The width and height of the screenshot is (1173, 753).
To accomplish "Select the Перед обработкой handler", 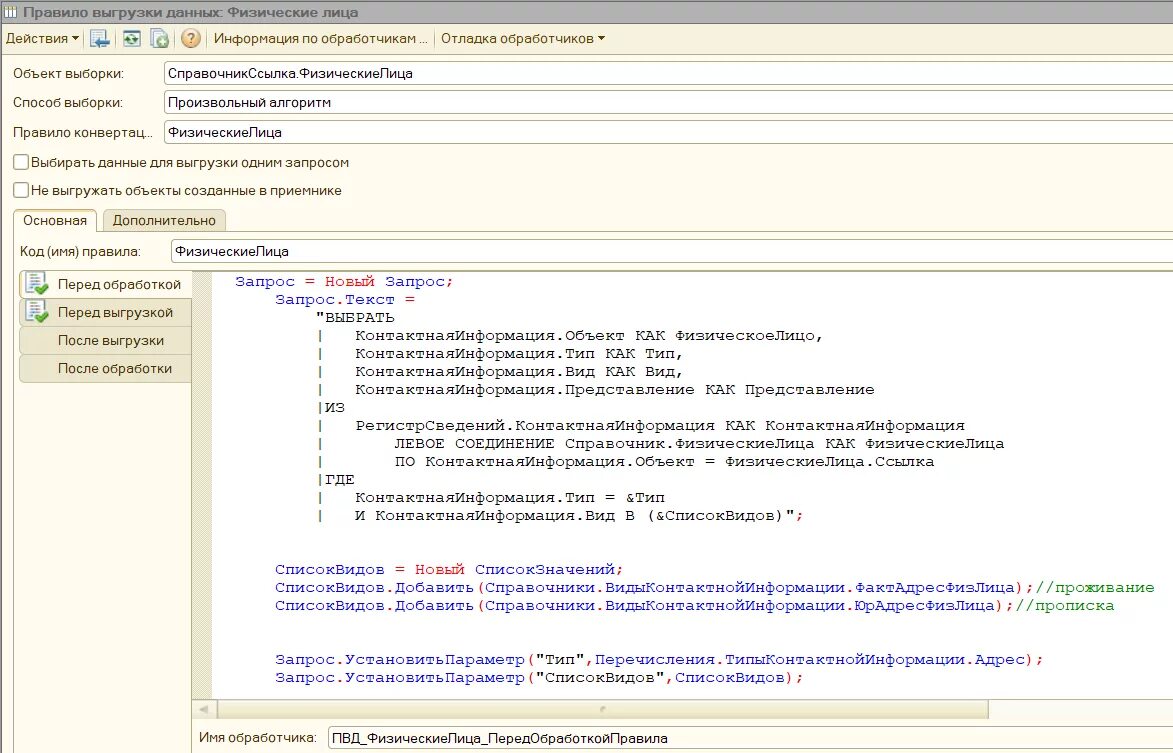I will click(105, 284).
